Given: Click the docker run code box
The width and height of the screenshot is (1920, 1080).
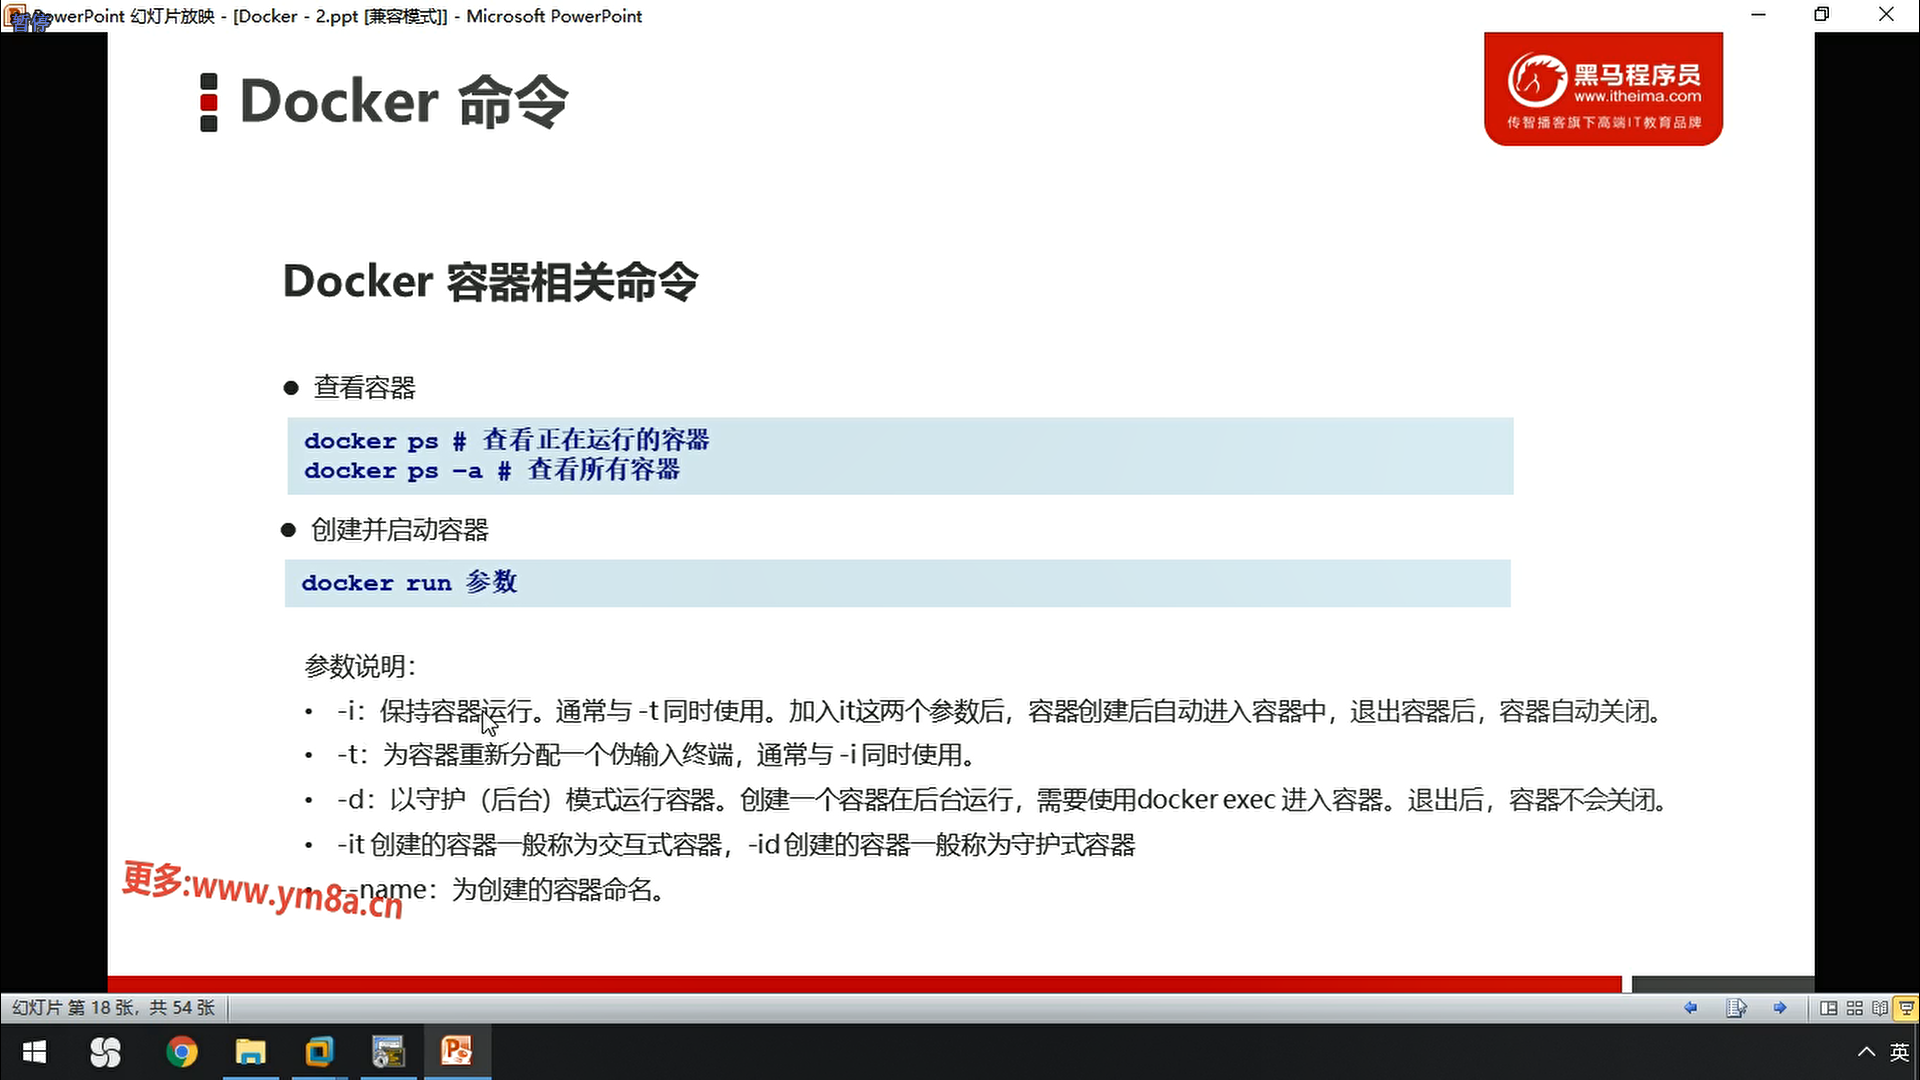Looking at the screenshot, I should (x=897, y=583).
